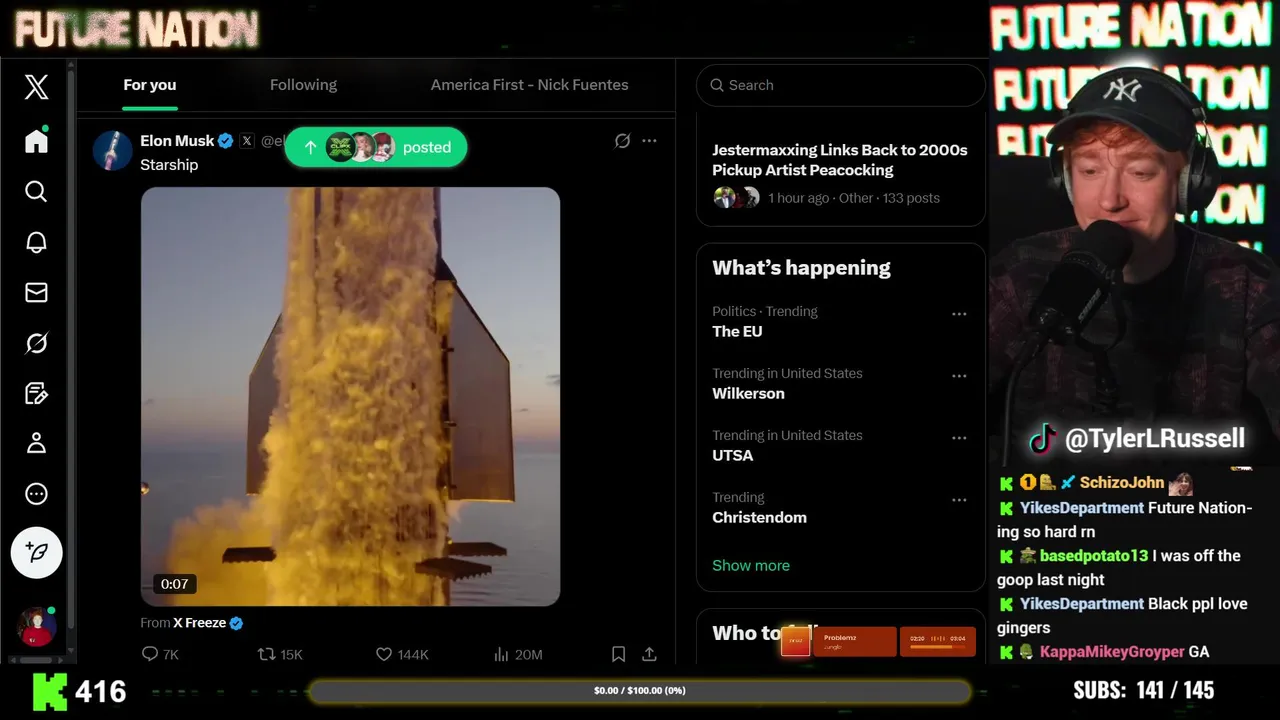1280x720 pixels.
Task: Click the avatars above the Jestermaxxing story's time
Action: click(737, 198)
